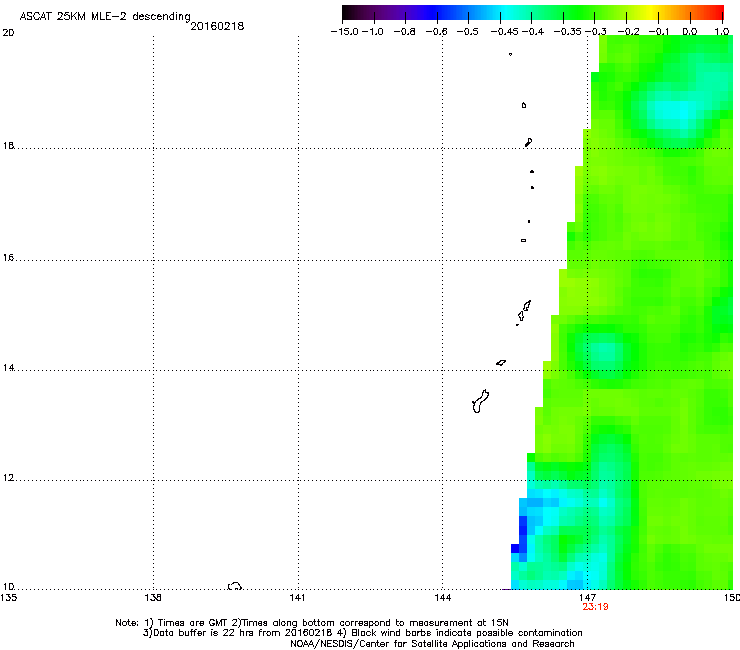Click the date label '20160218' beside the title

tap(217, 26)
